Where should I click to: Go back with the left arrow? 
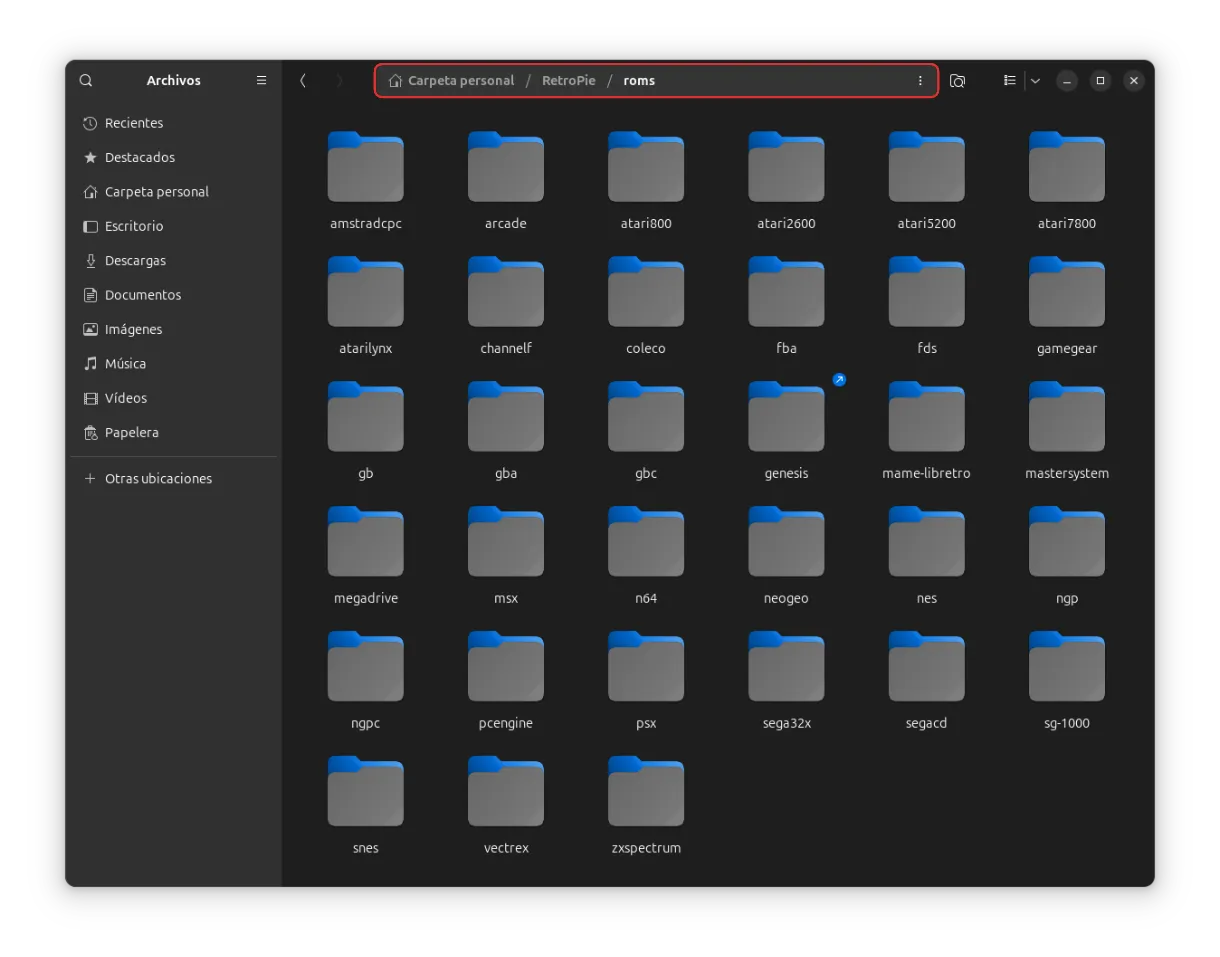pos(303,81)
